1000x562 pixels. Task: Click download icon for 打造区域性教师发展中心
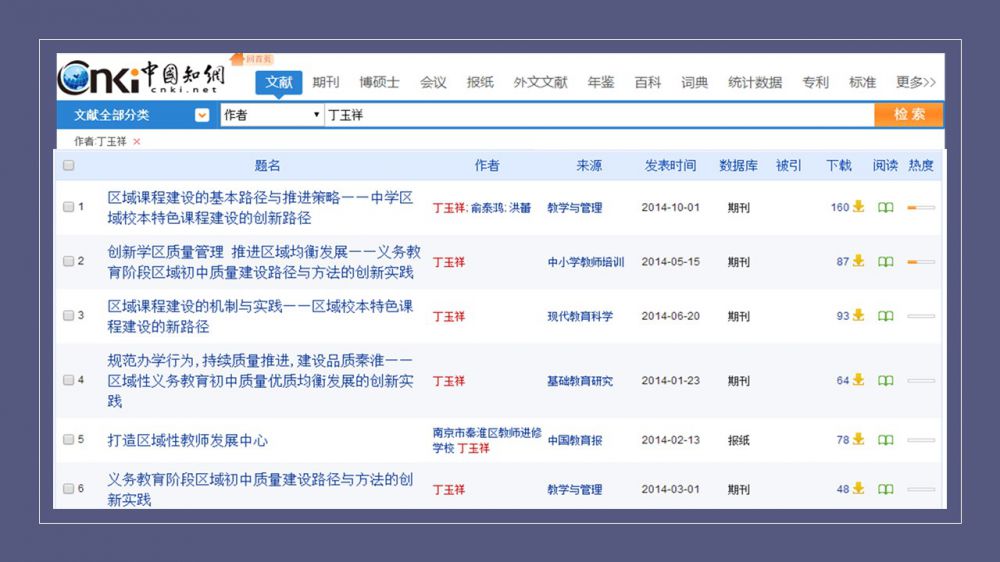tap(858, 440)
